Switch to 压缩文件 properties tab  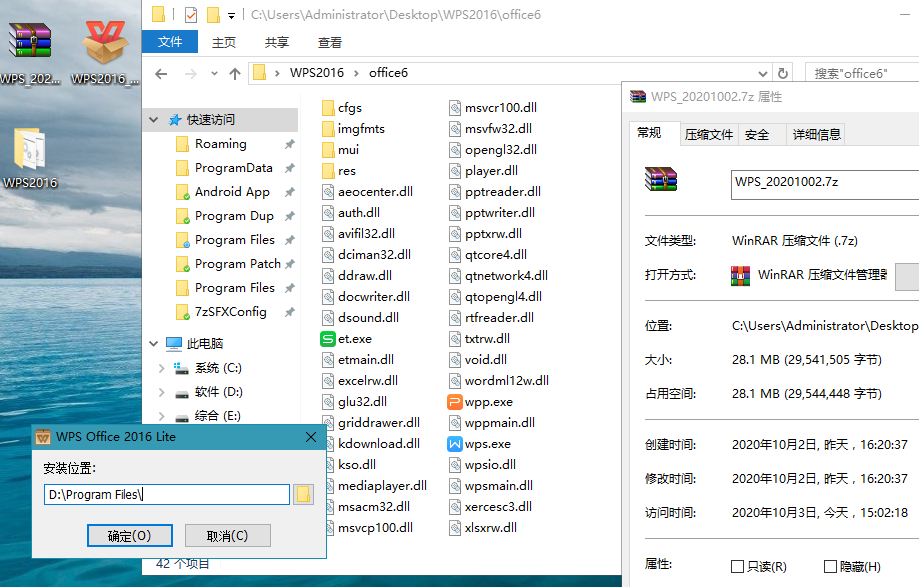[709, 135]
